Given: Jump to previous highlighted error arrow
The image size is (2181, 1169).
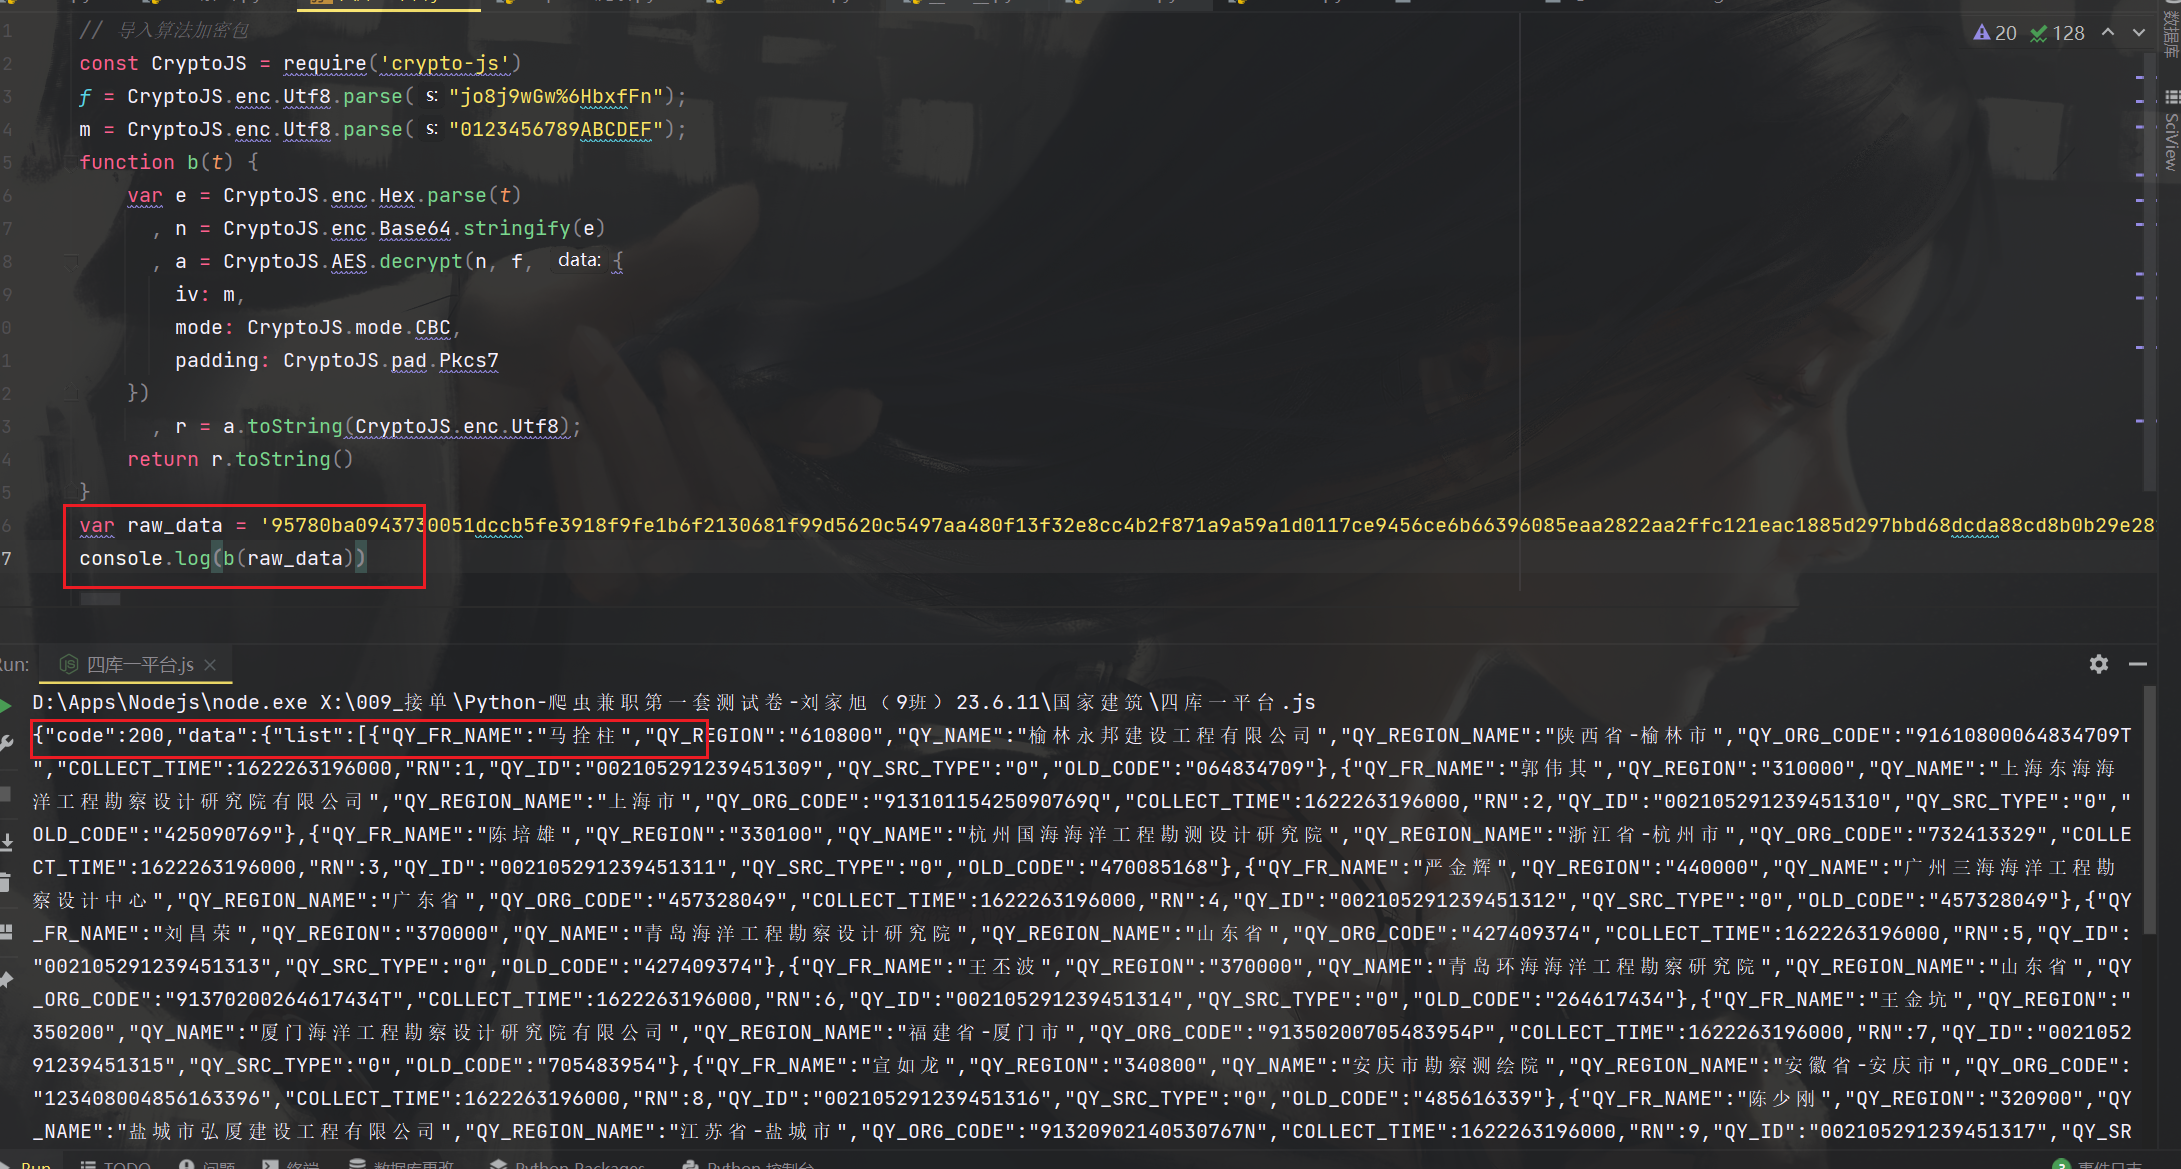Looking at the screenshot, I should click(2108, 33).
